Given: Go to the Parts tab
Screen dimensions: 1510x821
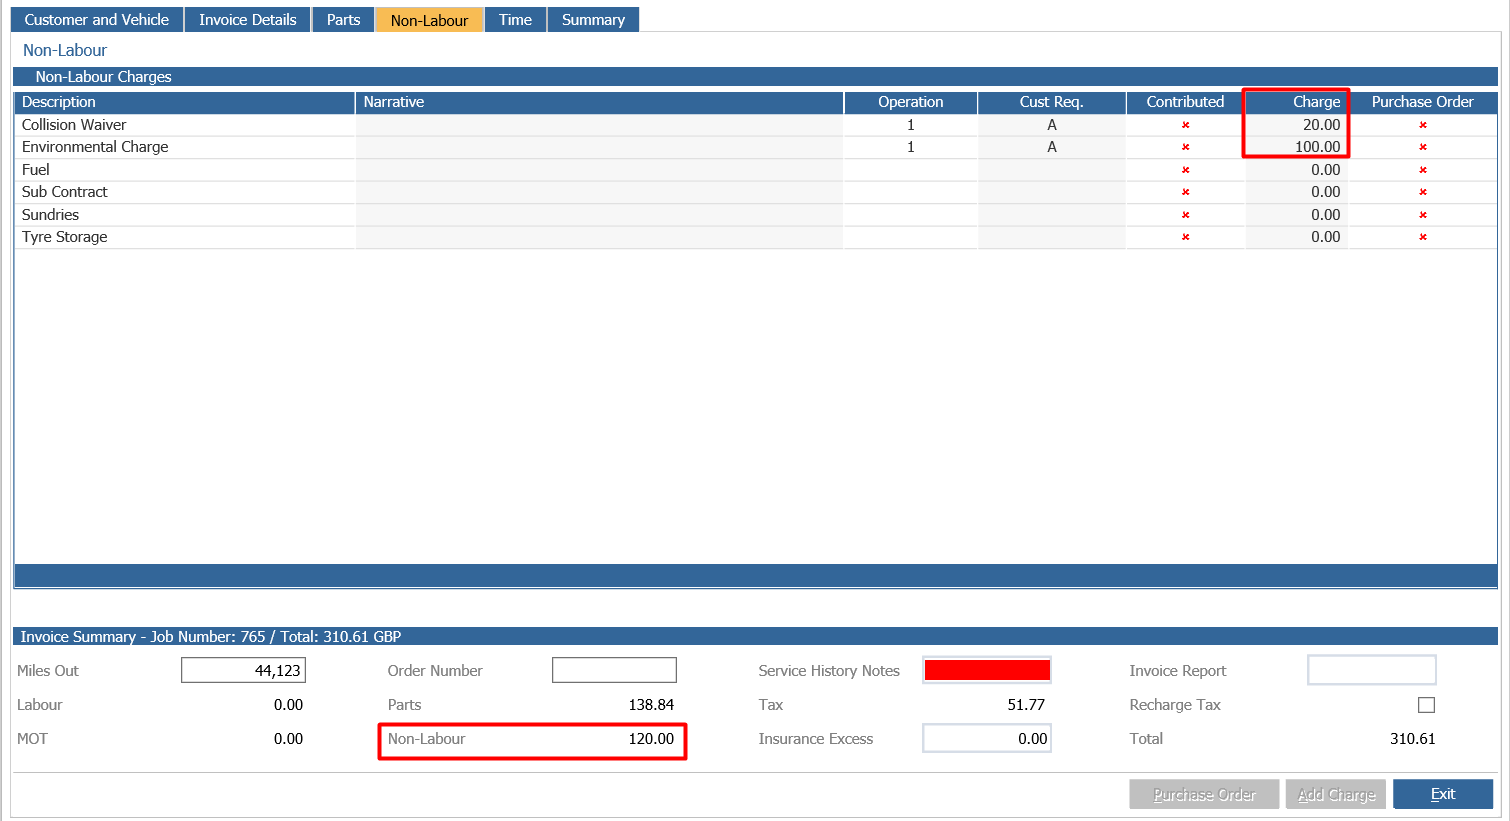Looking at the screenshot, I should pos(343,20).
